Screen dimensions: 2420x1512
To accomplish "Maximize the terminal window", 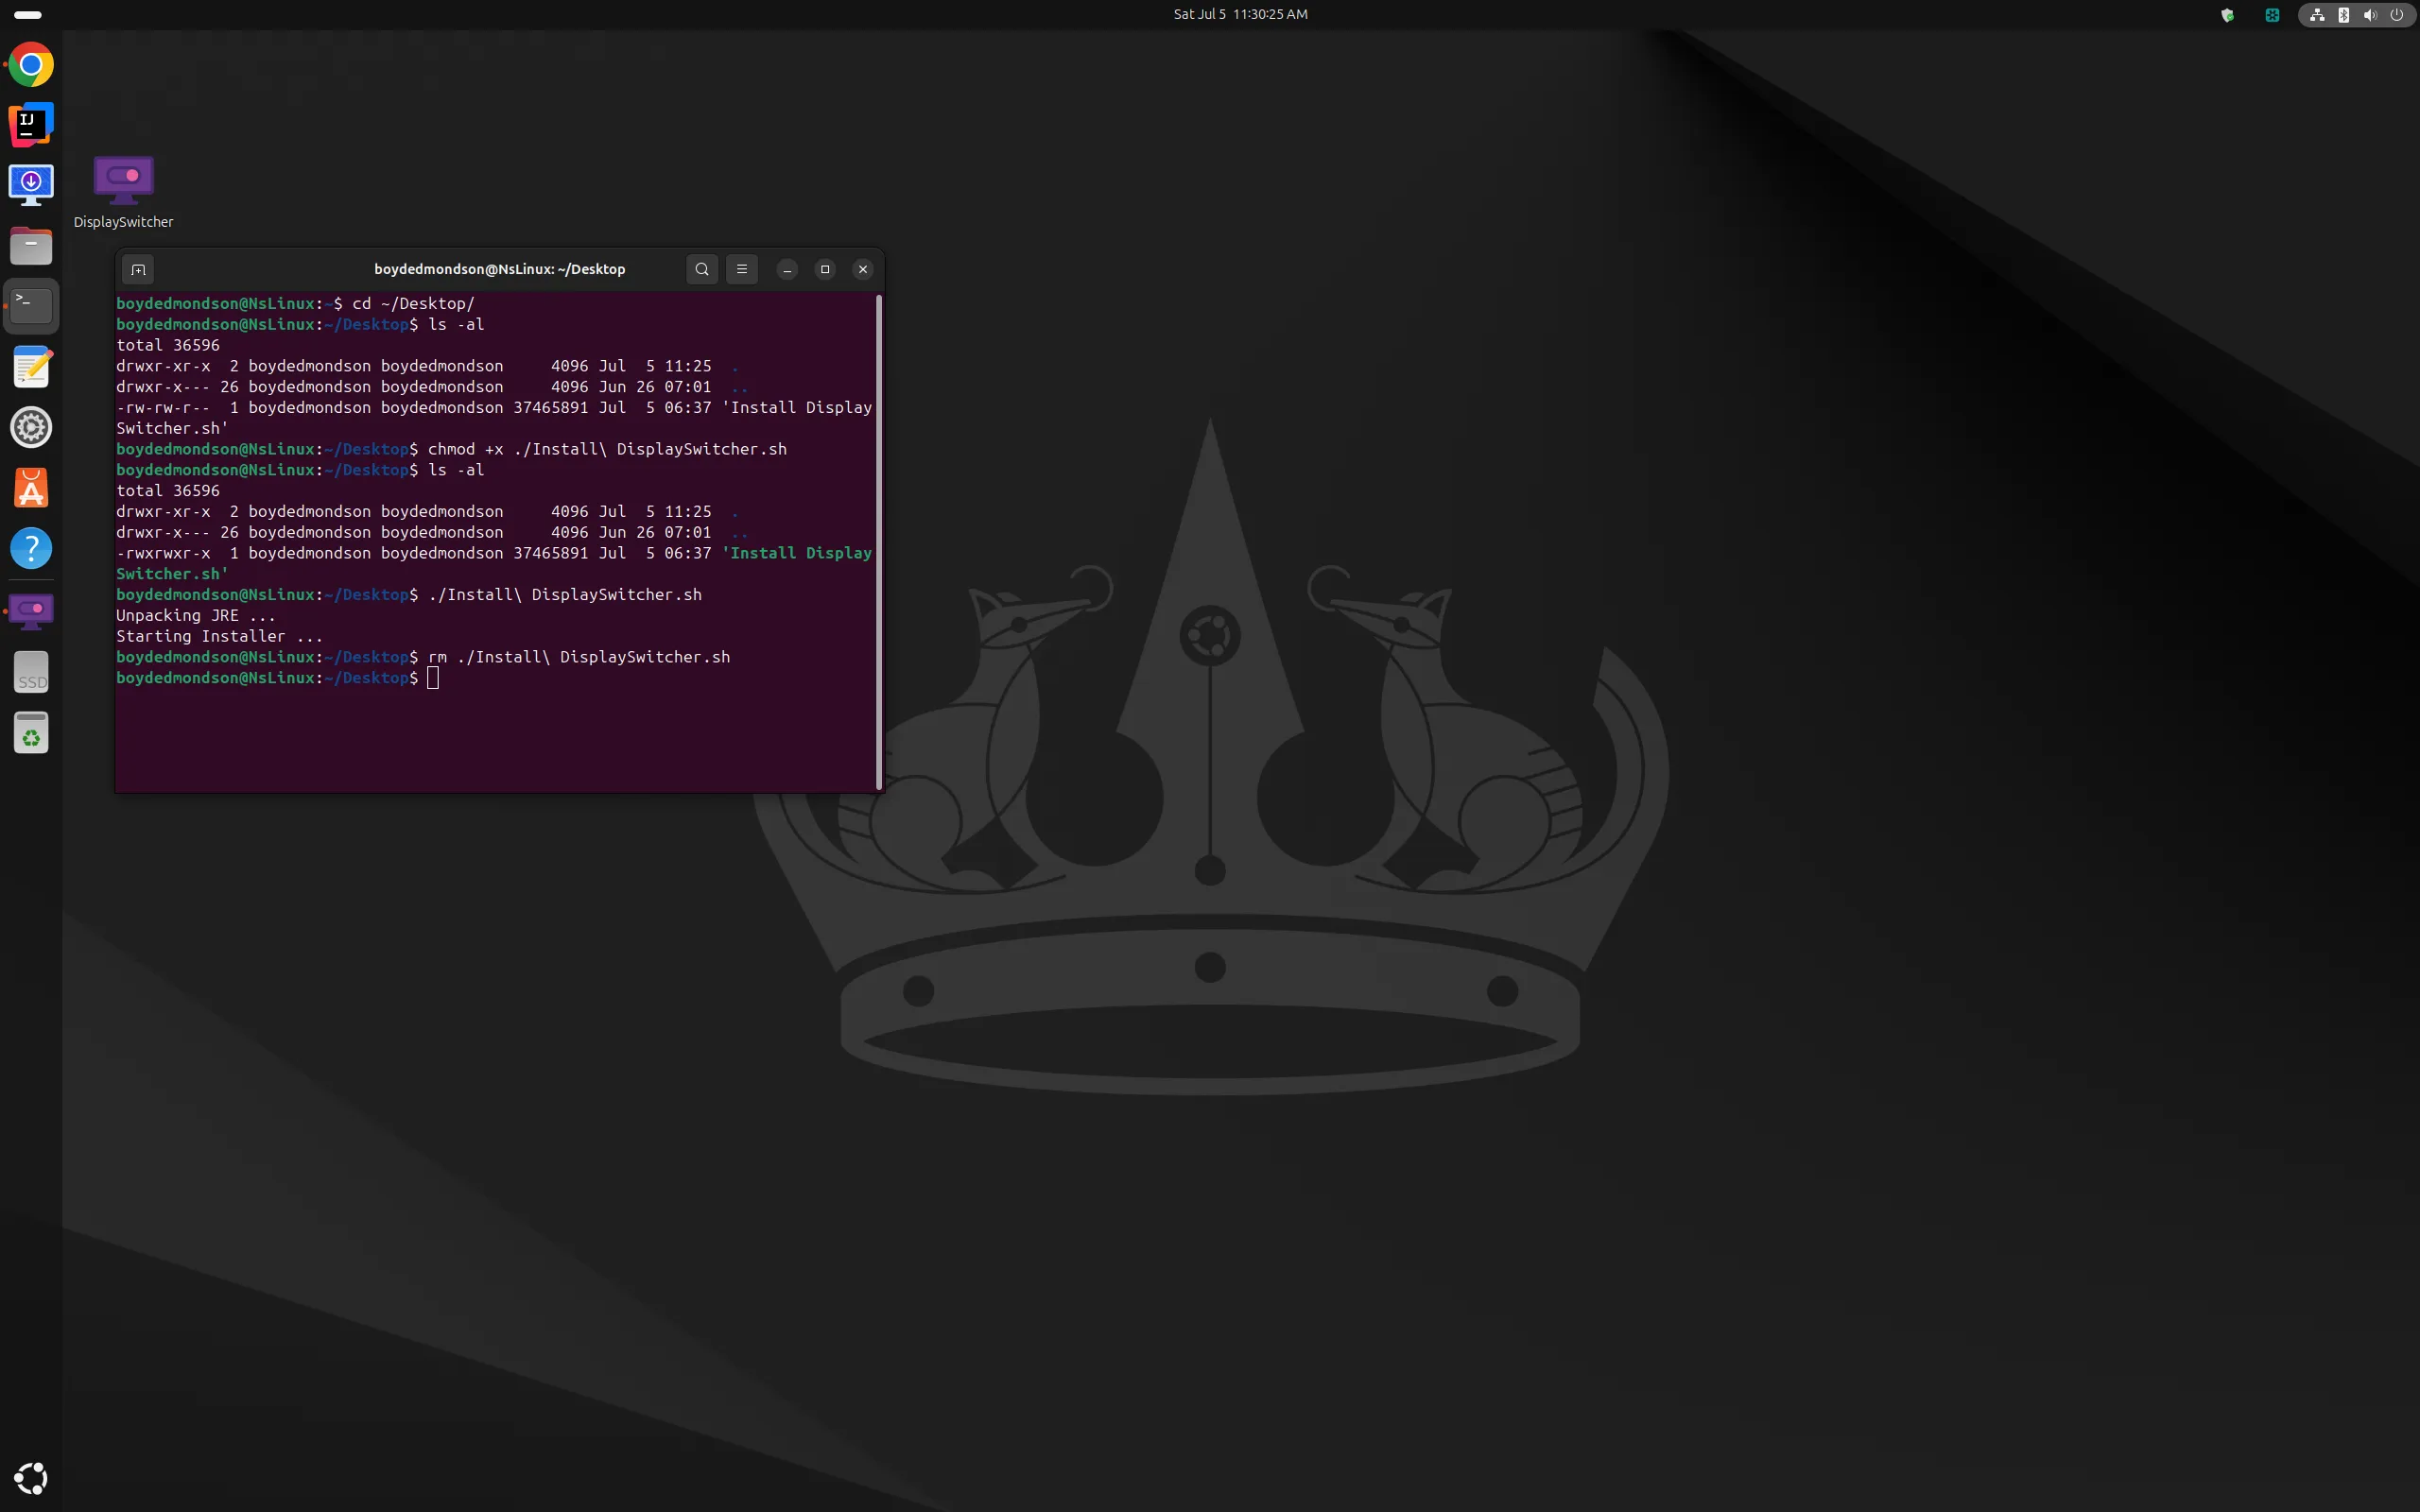I will 825,269.
